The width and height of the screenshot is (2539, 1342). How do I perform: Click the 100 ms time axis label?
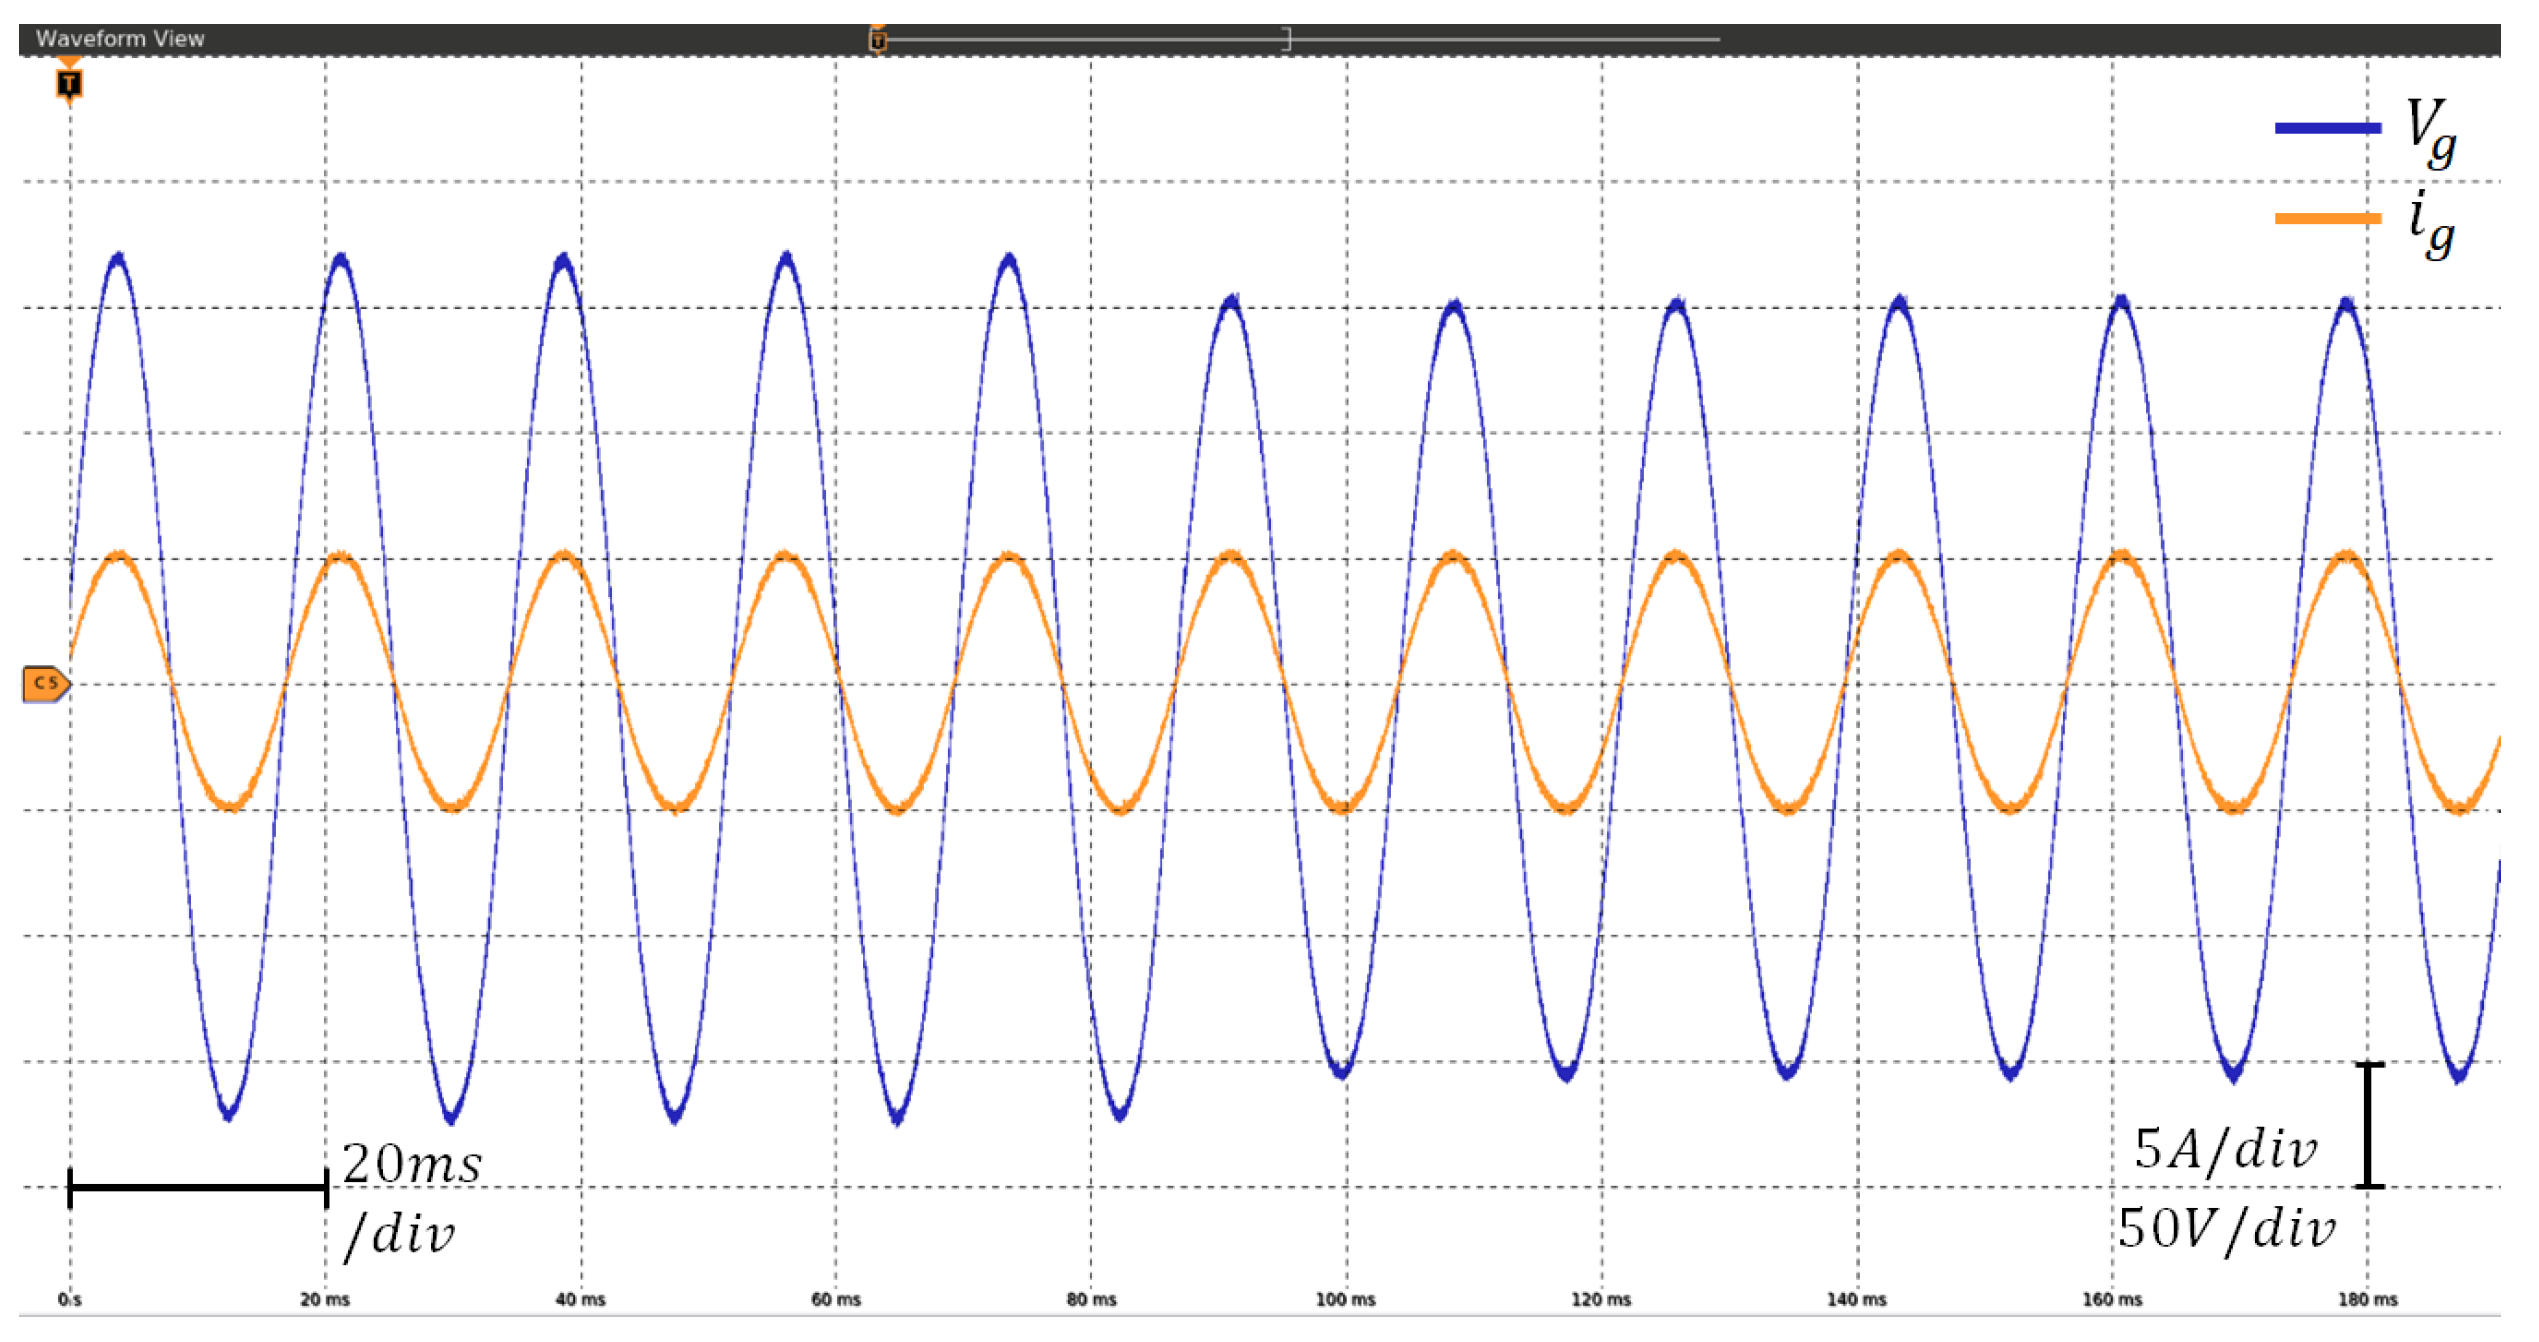tap(1345, 1300)
